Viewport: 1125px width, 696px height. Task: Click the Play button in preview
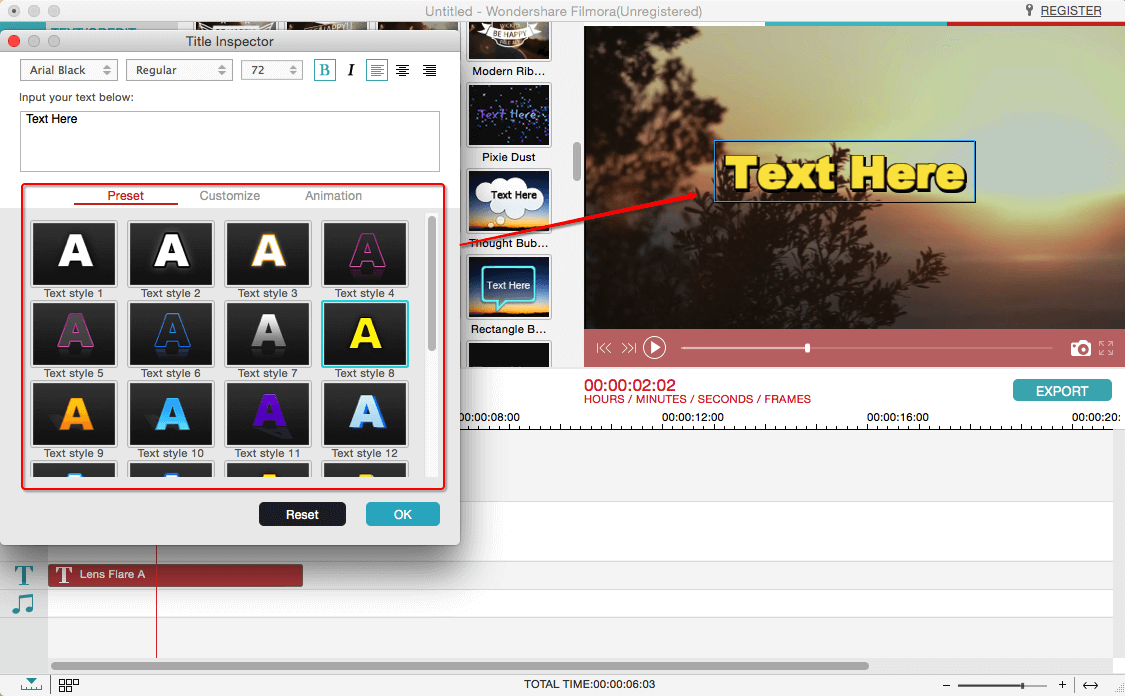tap(654, 347)
